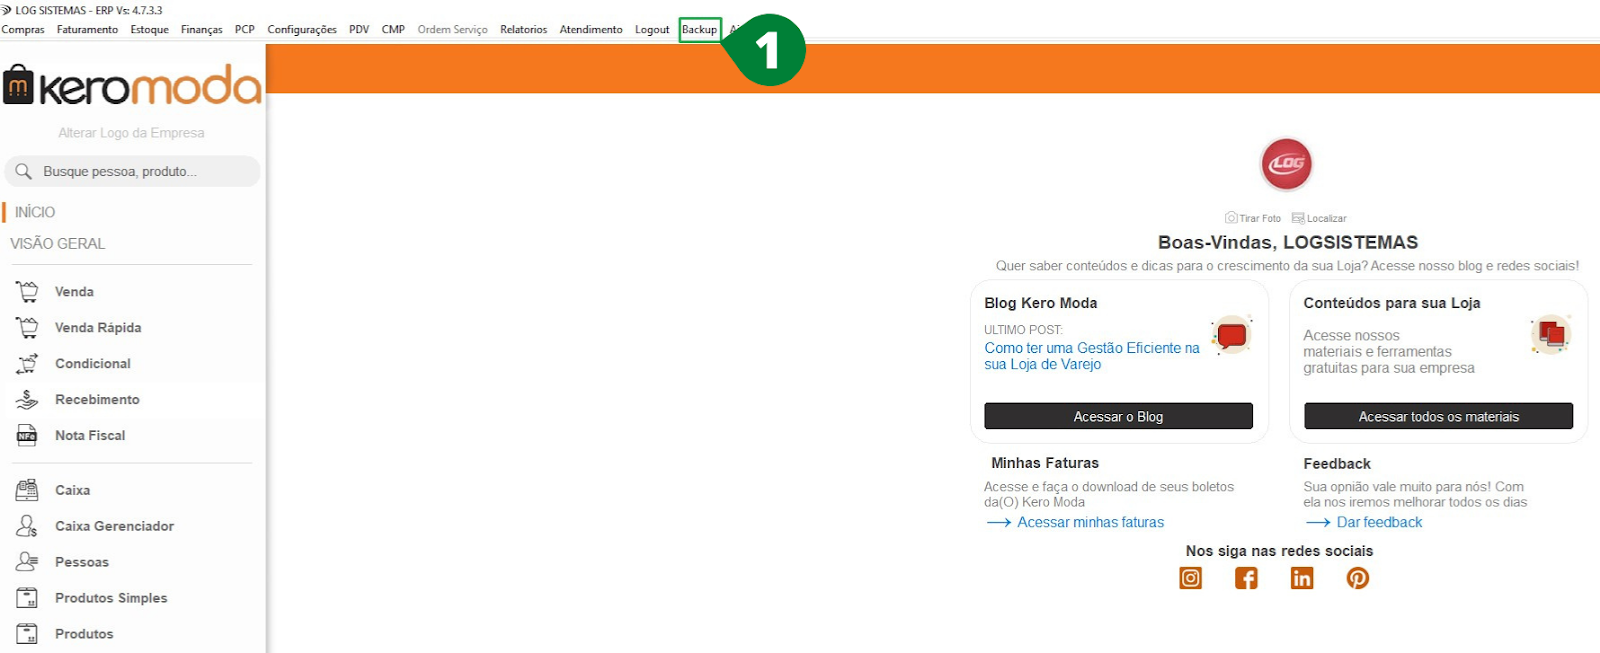Select VISÃO GERAL in the sidebar
The width and height of the screenshot is (1600, 653).
click(57, 244)
